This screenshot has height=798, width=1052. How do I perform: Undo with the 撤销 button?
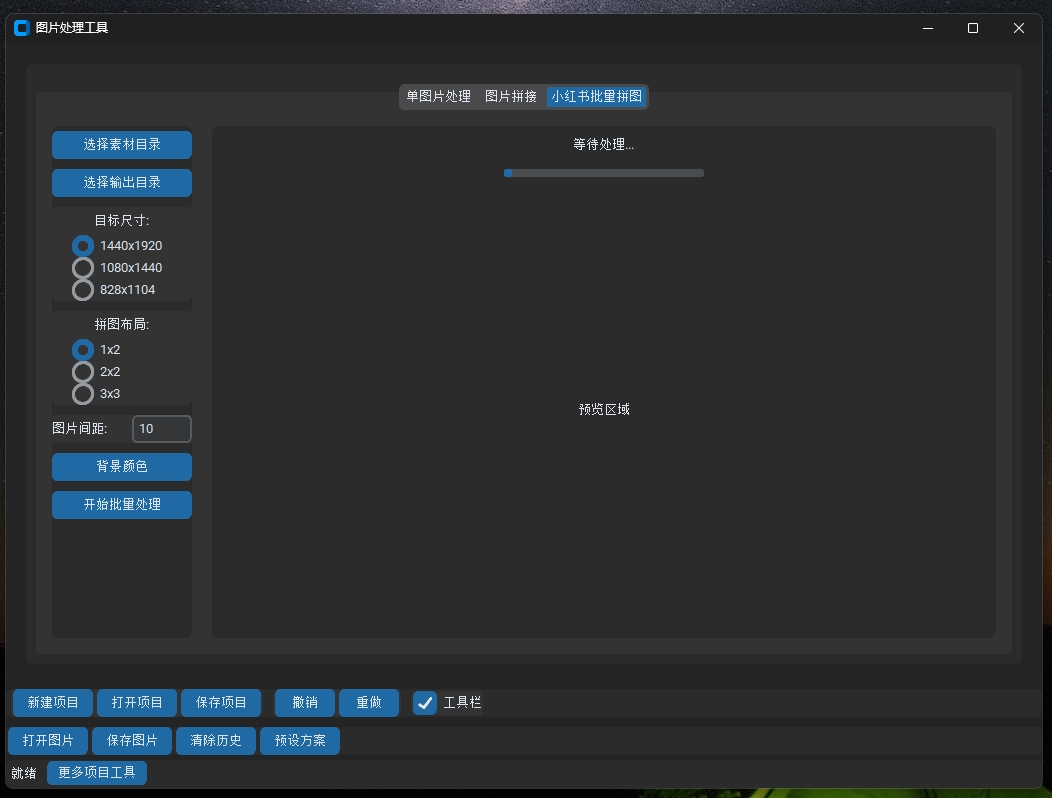pyautogui.click(x=305, y=703)
